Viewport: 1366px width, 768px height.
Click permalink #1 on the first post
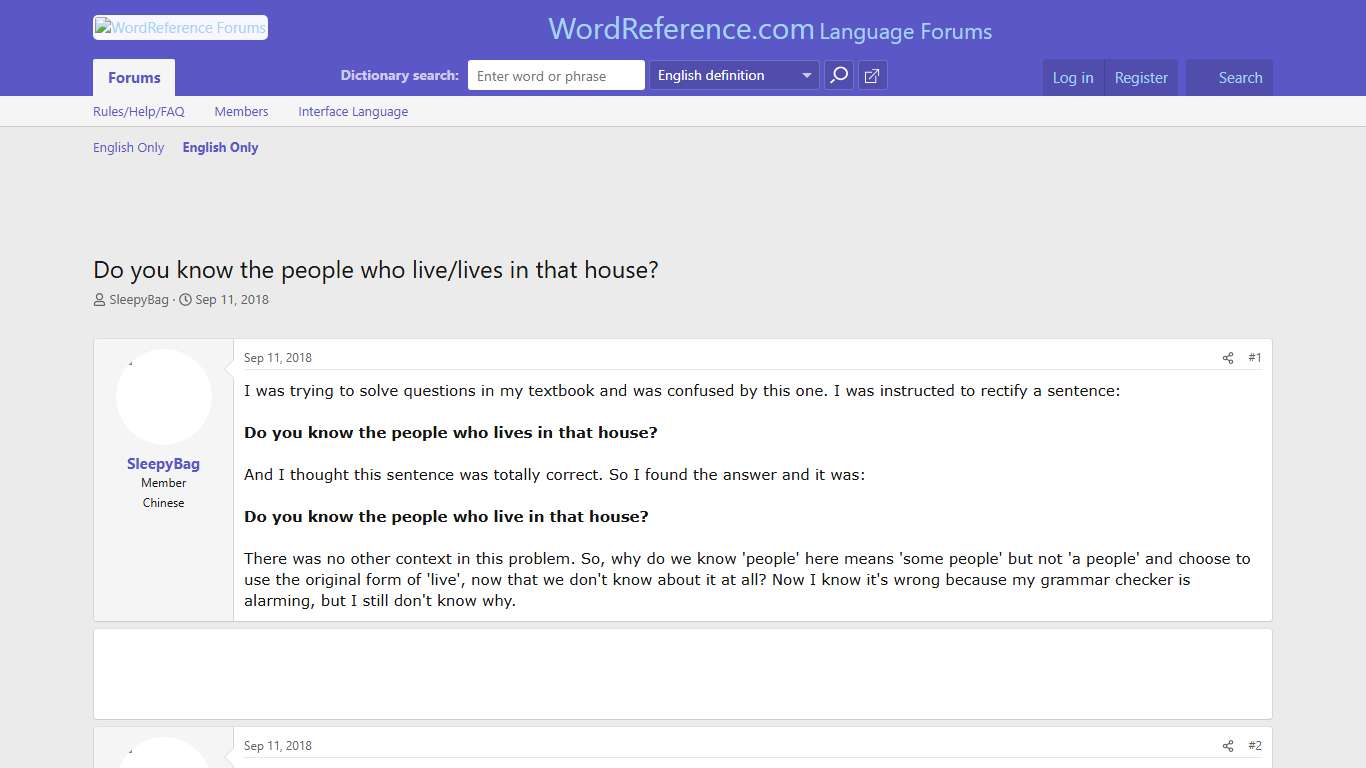pyautogui.click(x=1255, y=357)
